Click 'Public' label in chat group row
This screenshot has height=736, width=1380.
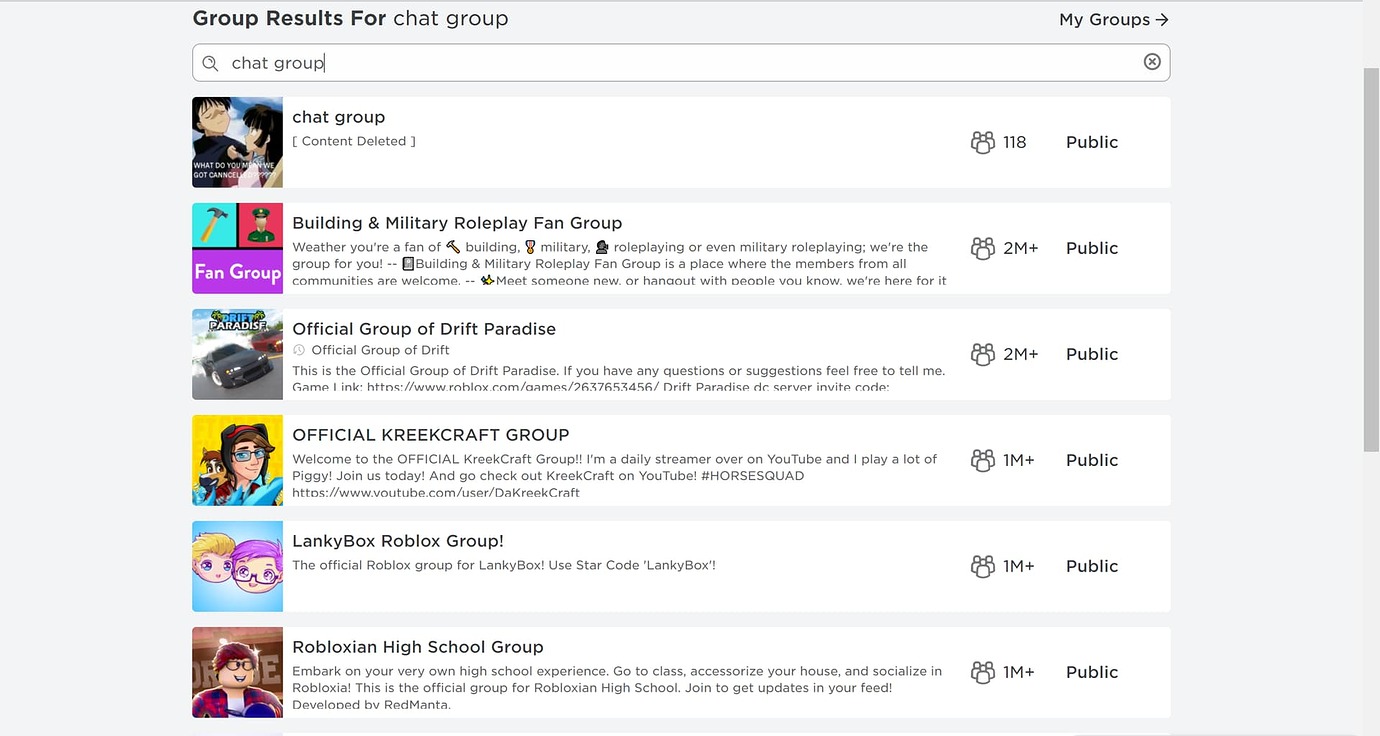click(1092, 142)
